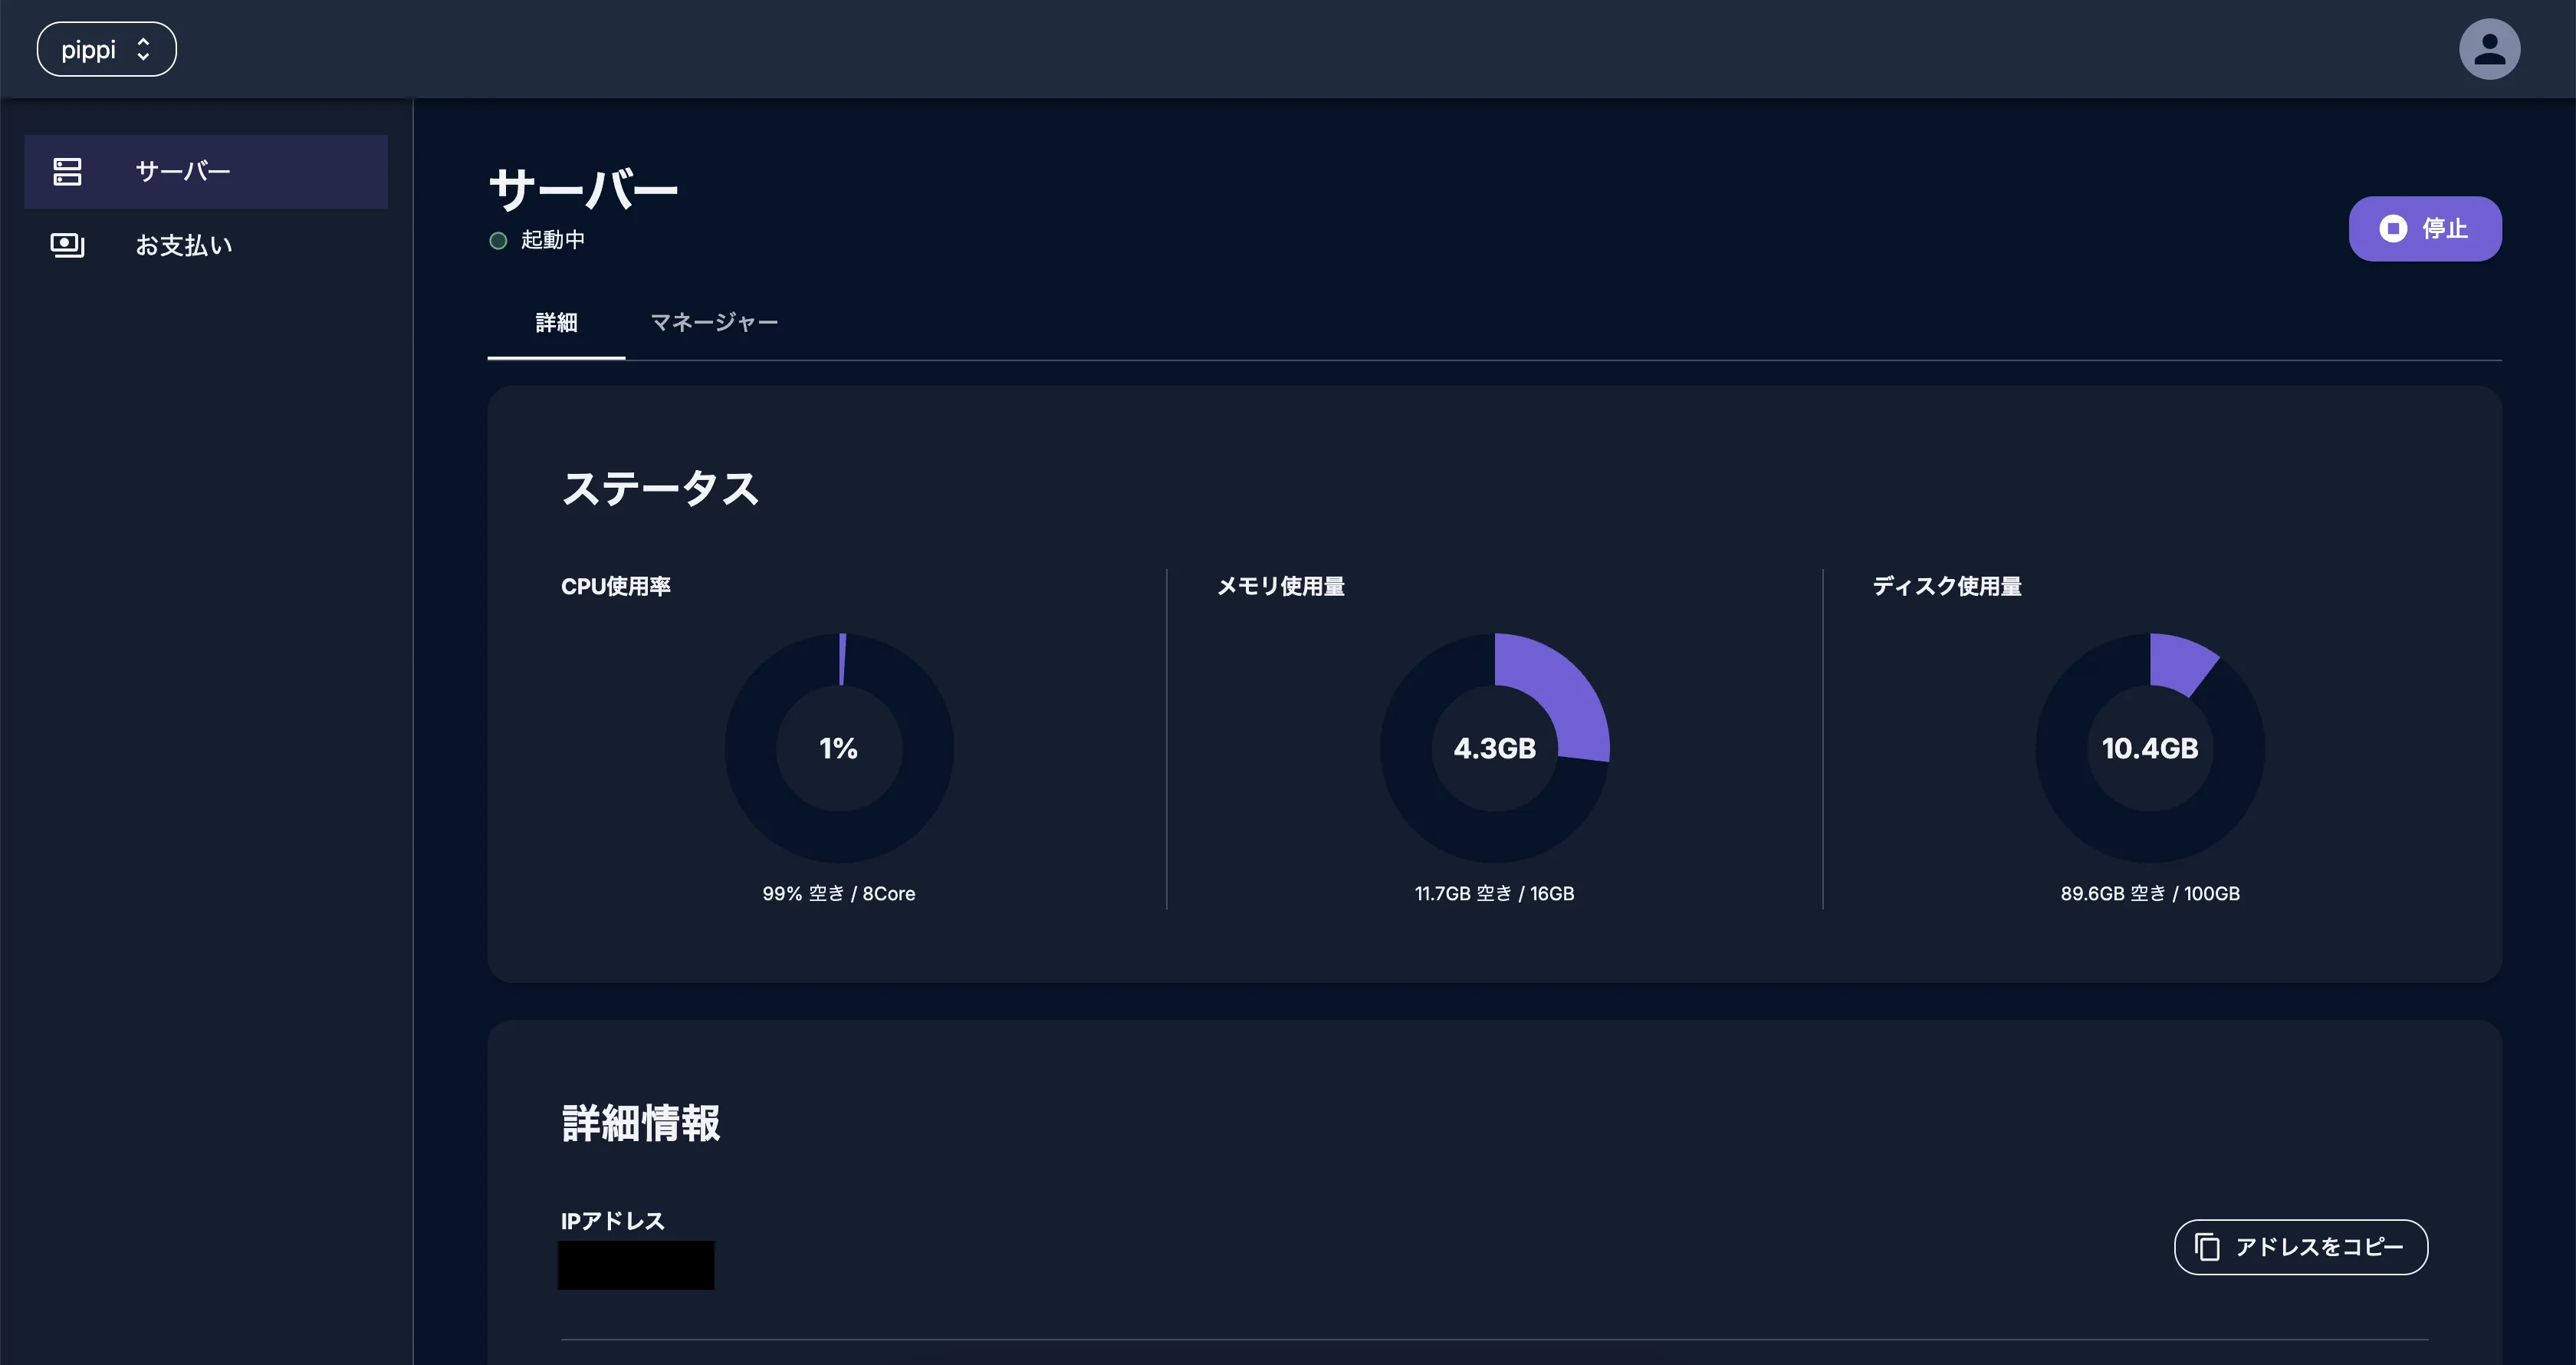Click the memory usage 4.3GB donut chart

1494,748
